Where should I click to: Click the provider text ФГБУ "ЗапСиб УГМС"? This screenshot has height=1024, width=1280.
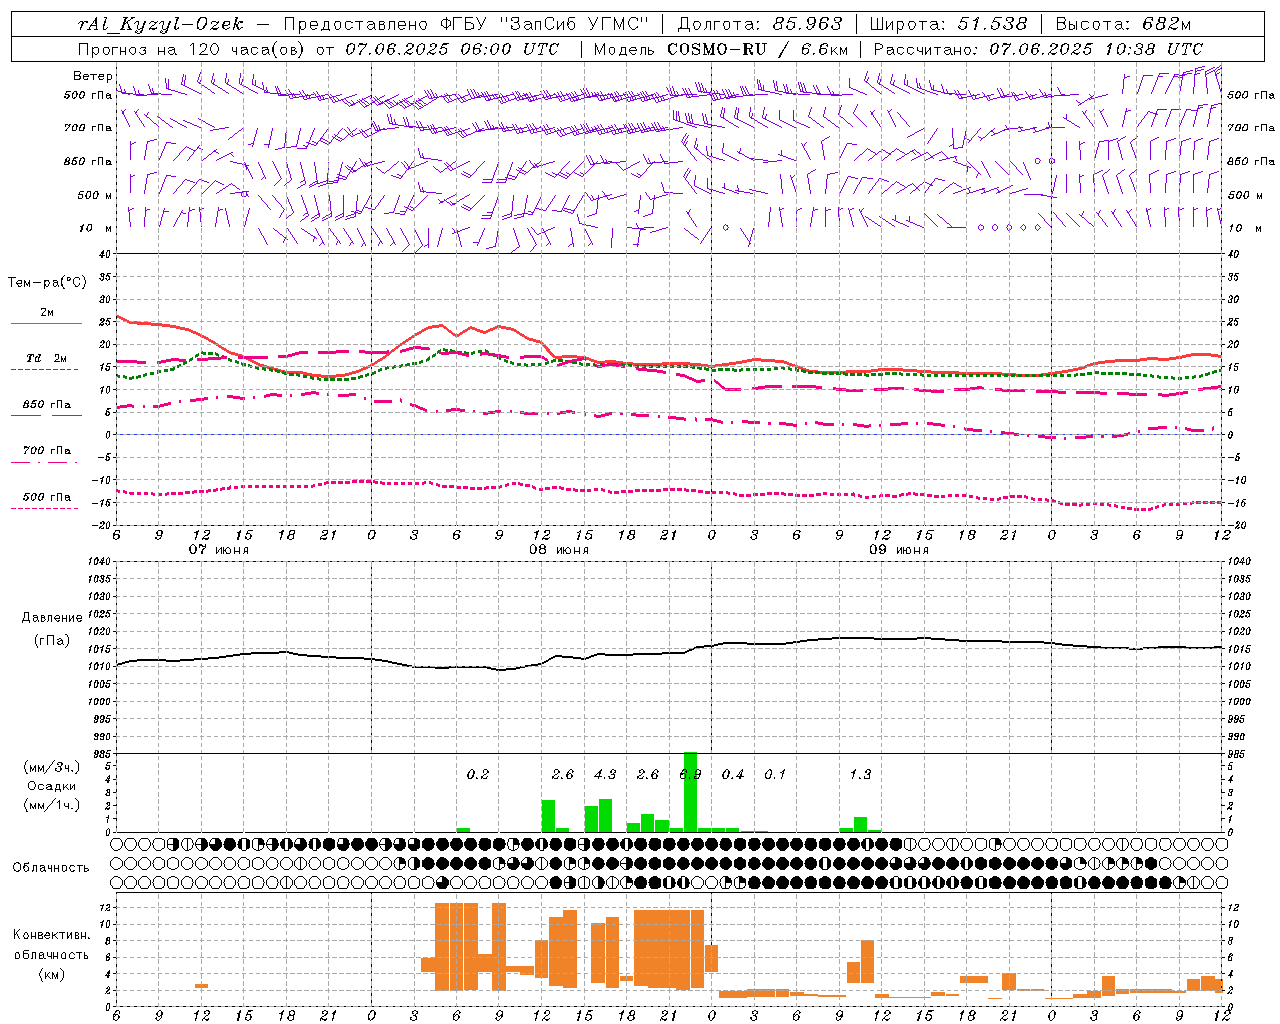(x=544, y=24)
